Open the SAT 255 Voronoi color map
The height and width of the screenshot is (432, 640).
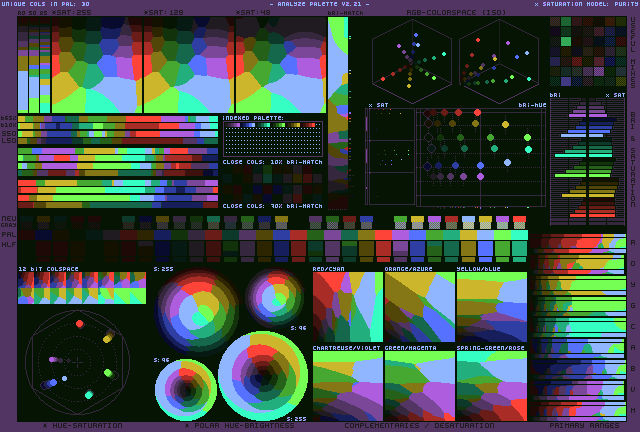pos(97,65)
